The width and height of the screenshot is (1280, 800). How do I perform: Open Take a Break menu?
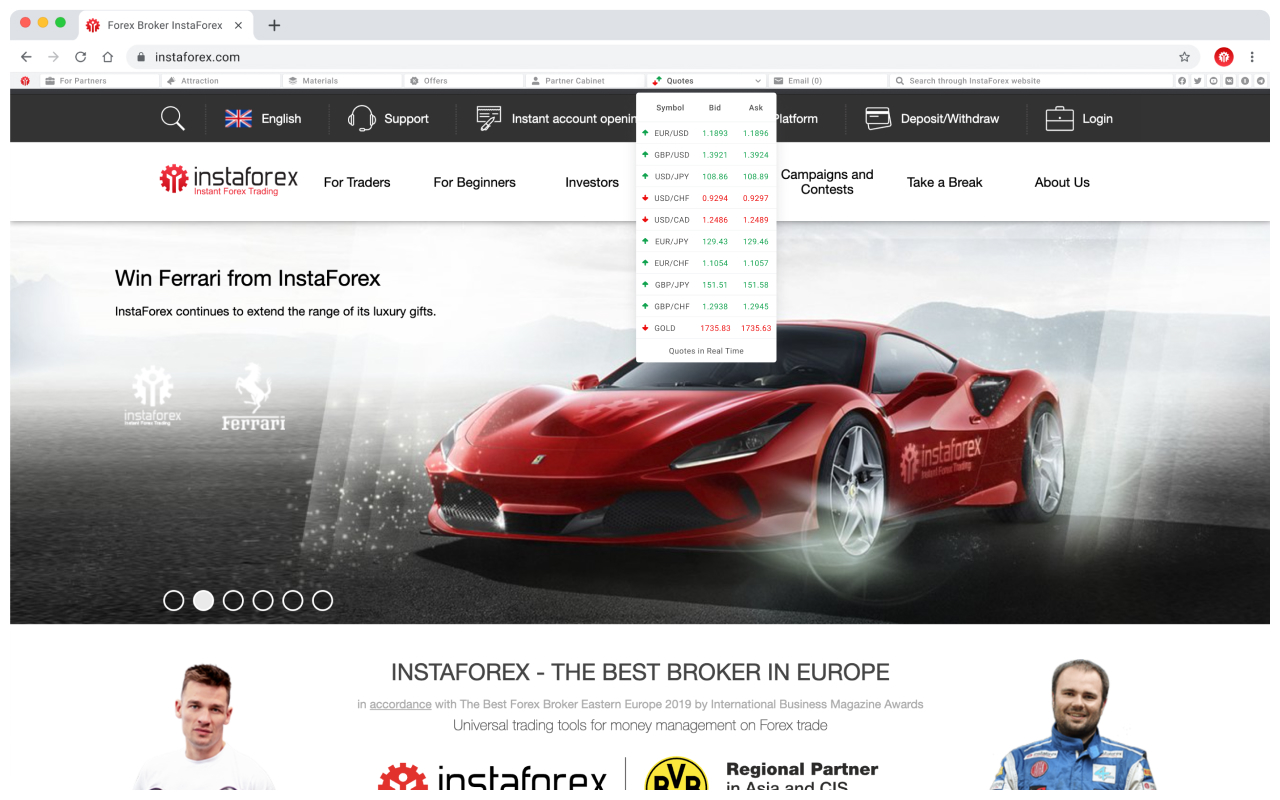tap(944, 182)
